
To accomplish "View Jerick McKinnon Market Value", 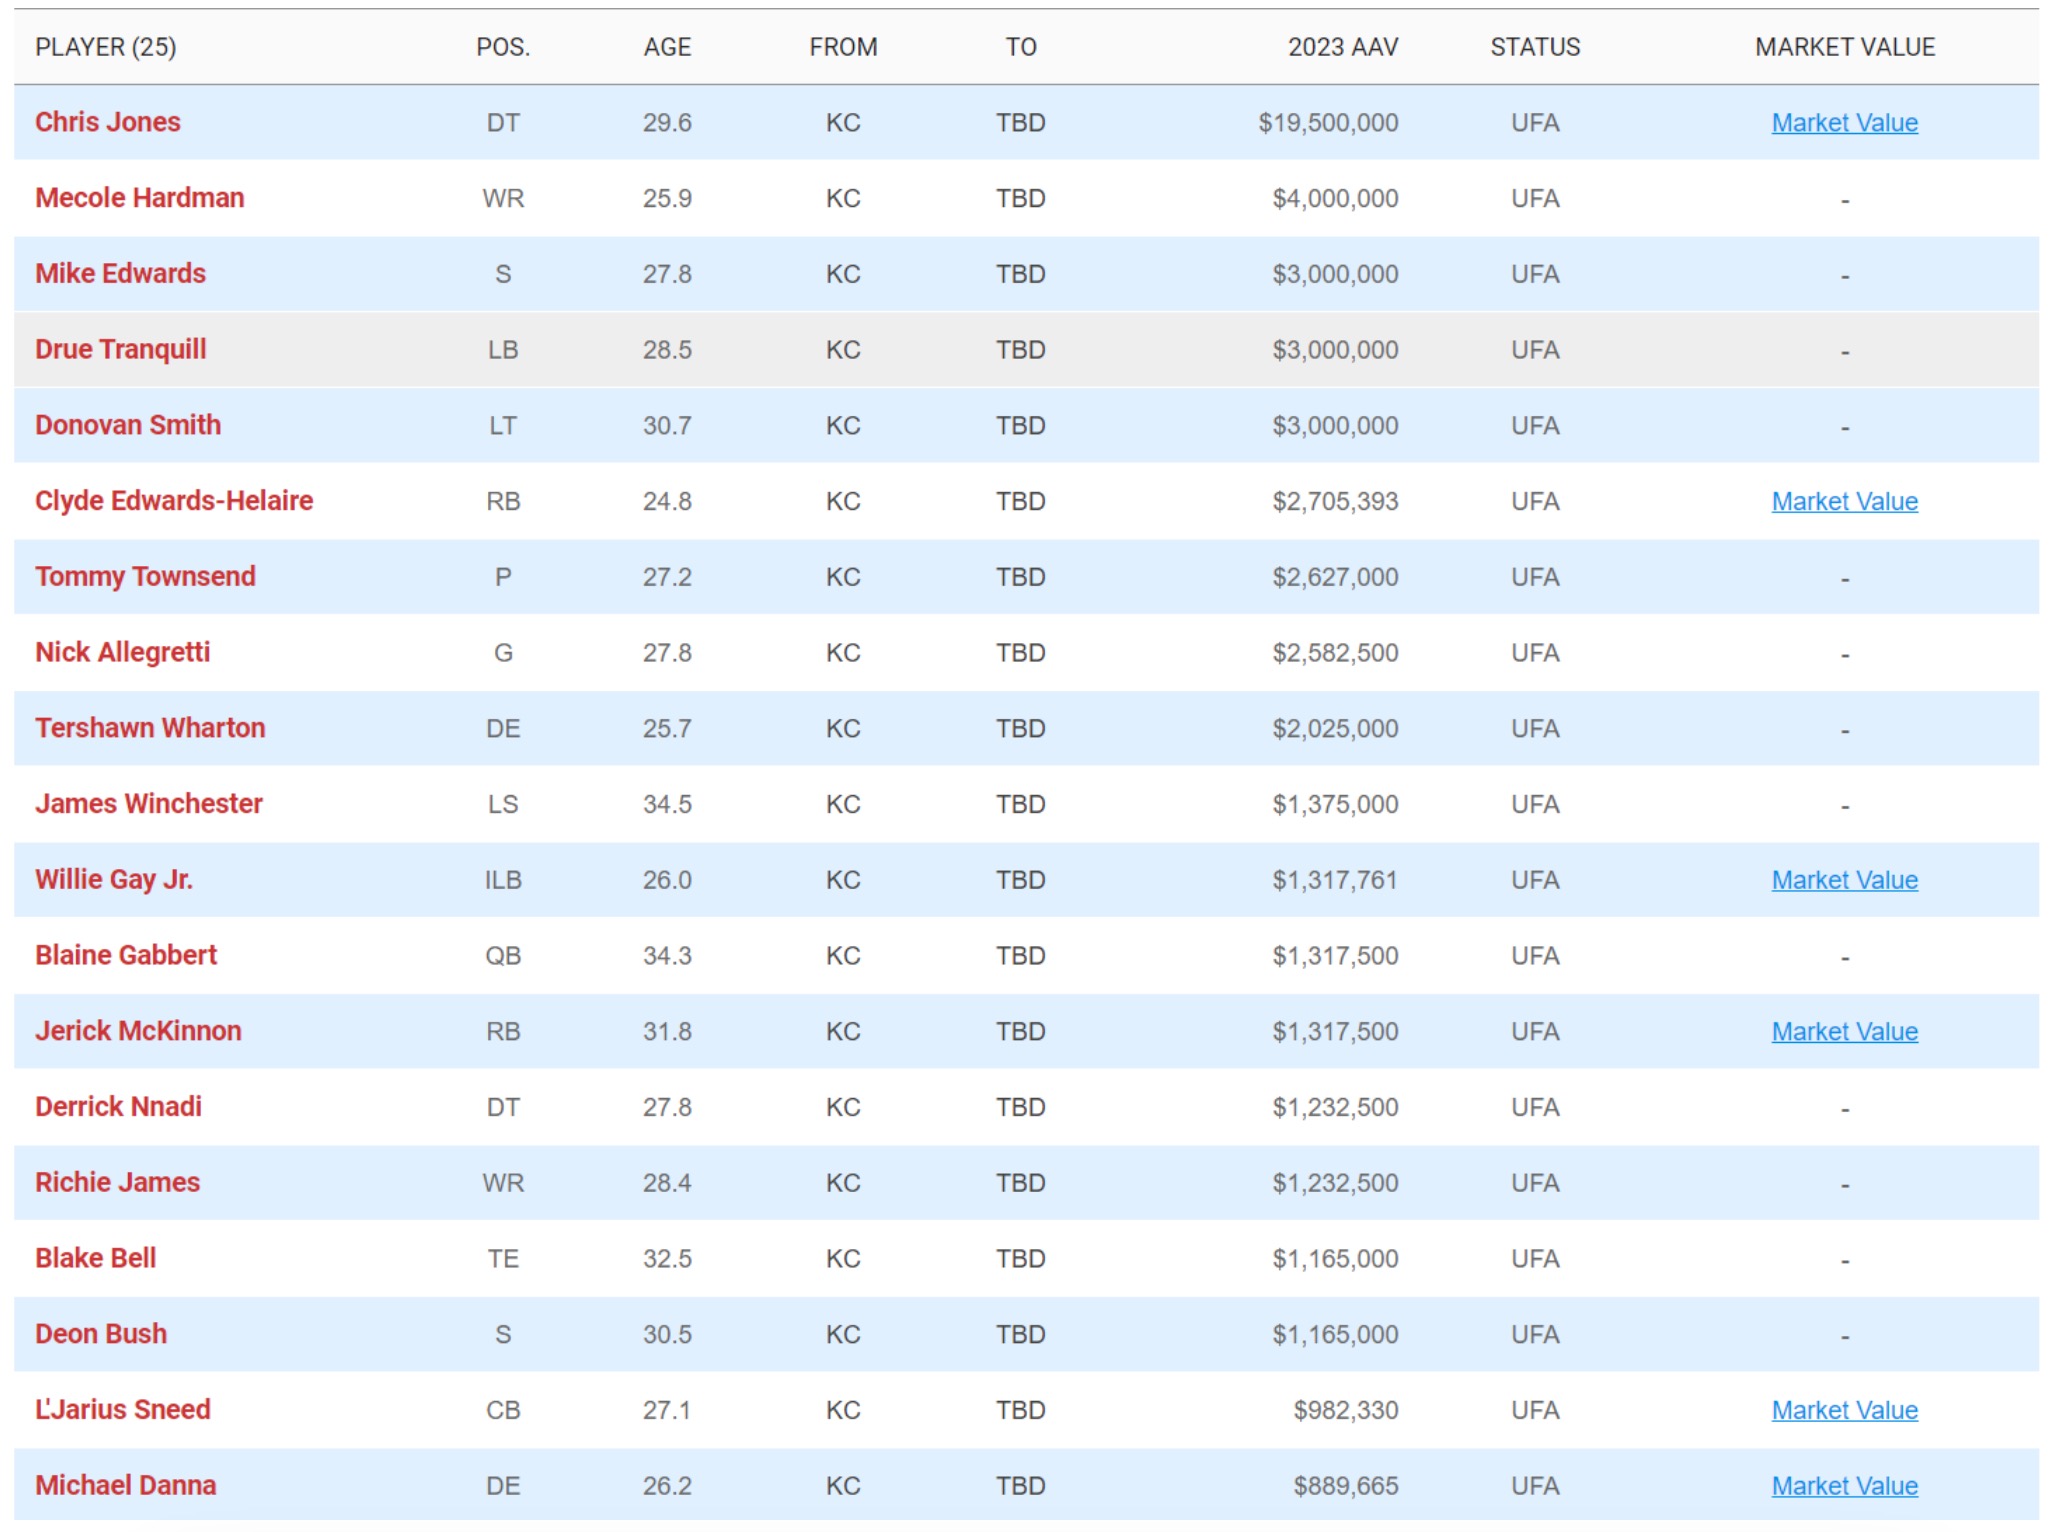I will [x=1843, y=1031].
